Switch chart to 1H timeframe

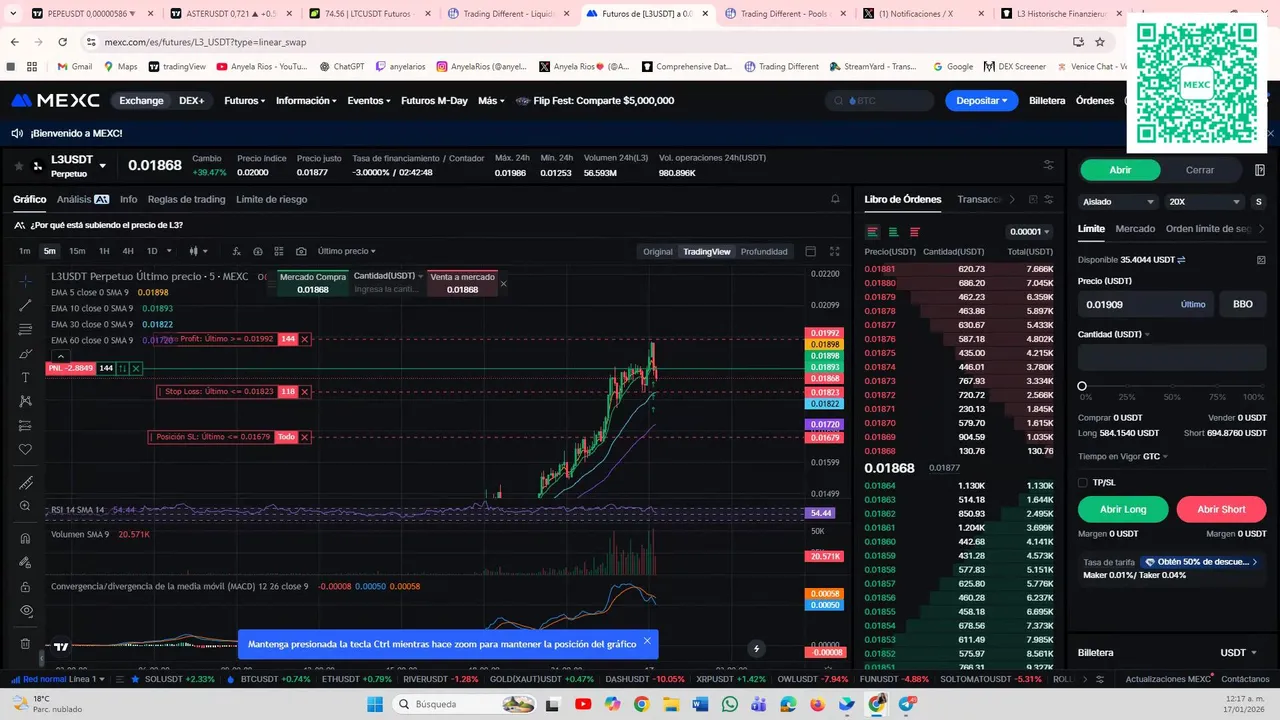pos(104,251)
